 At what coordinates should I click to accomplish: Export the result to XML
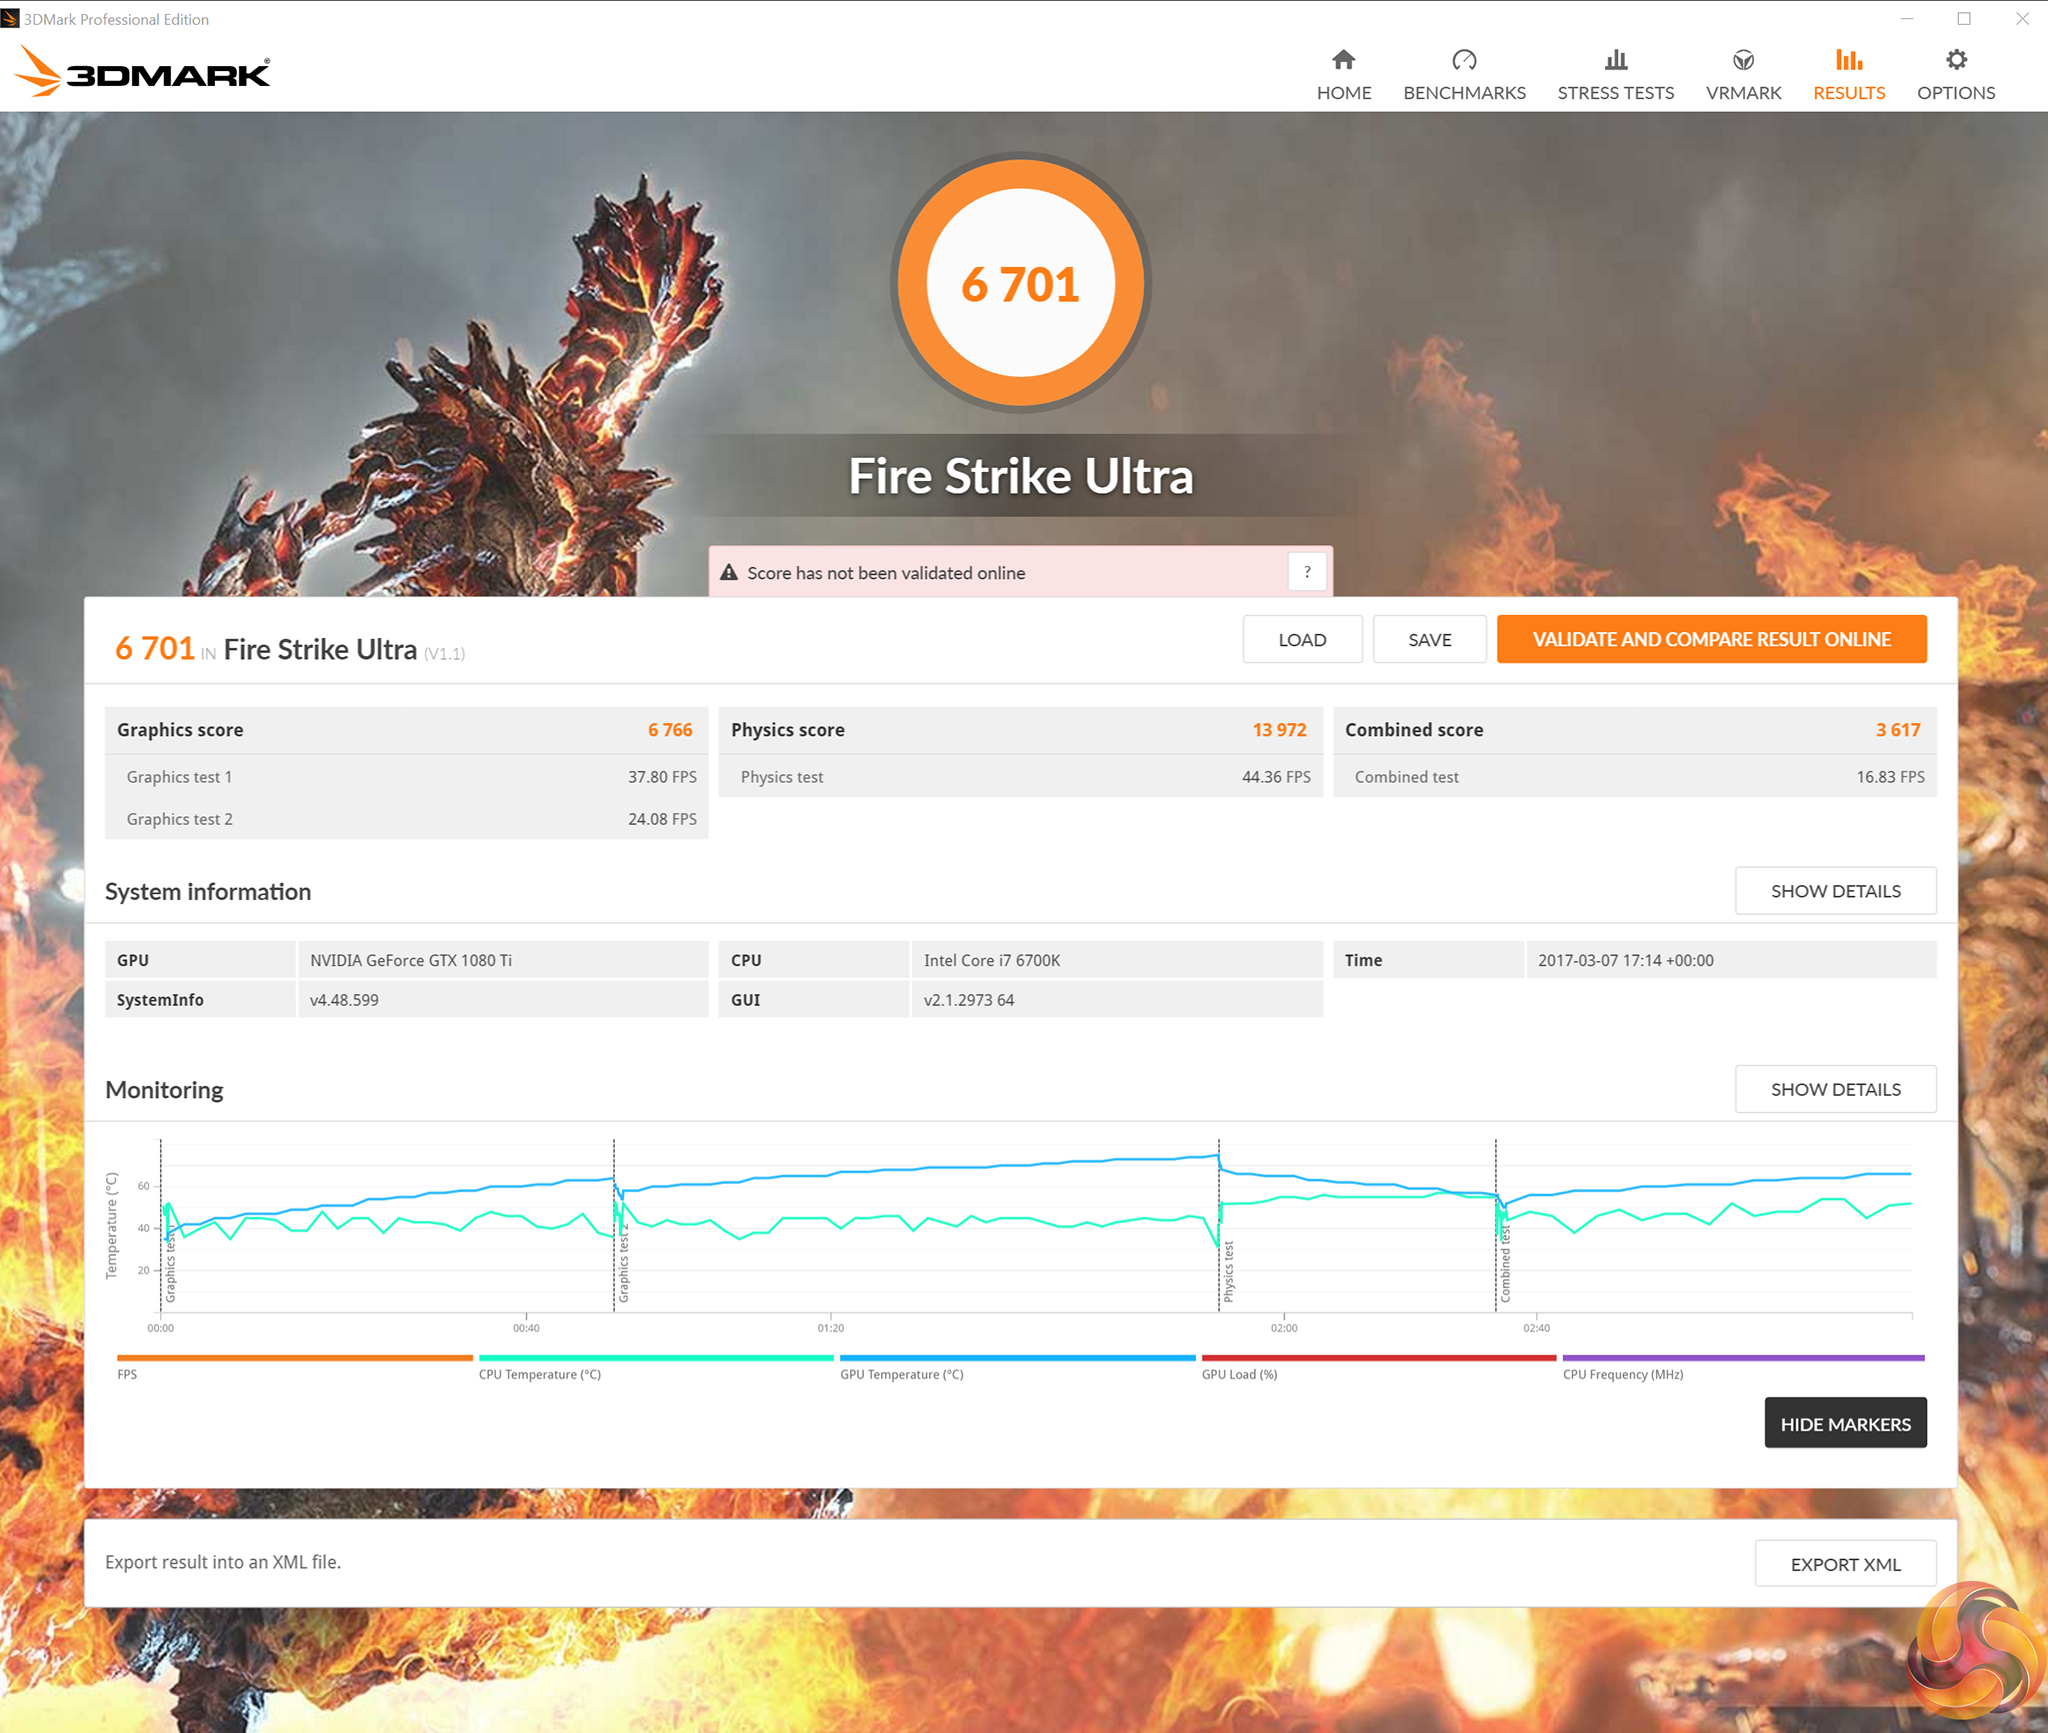click(1844, 1563)
